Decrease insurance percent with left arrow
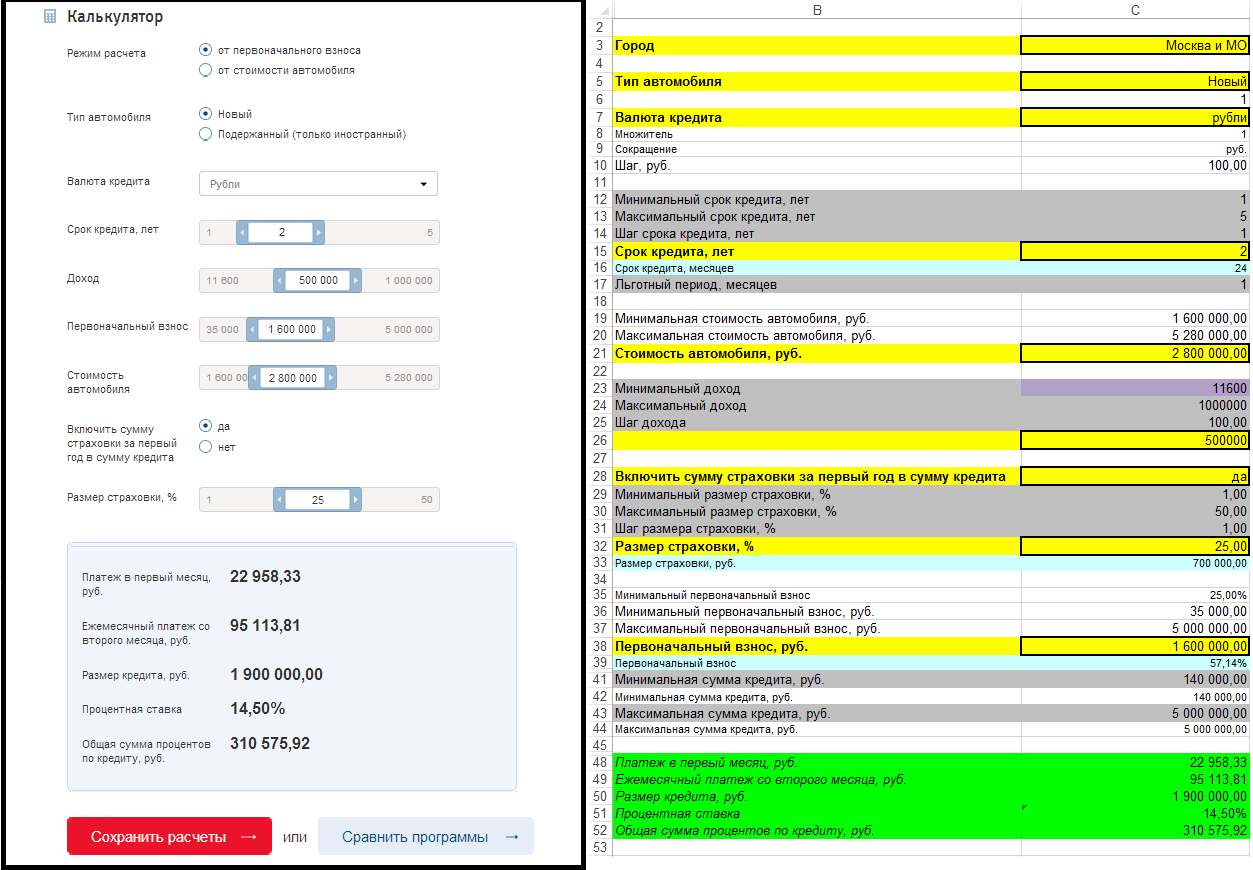 279,500
